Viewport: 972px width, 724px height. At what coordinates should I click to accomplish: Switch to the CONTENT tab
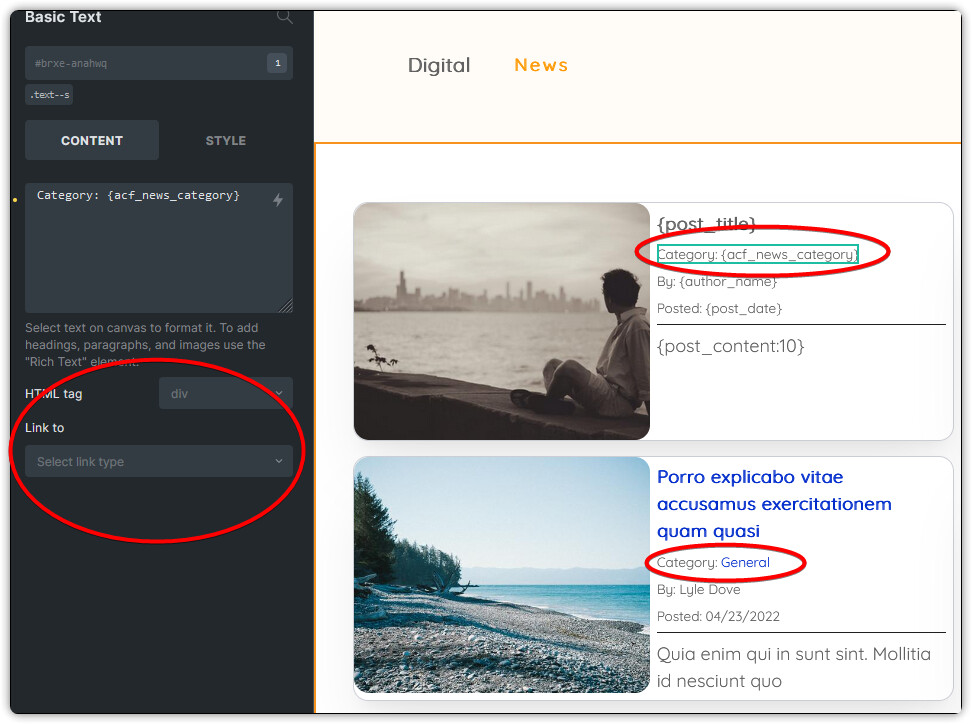pyautogui.click(x=92, y=140)
